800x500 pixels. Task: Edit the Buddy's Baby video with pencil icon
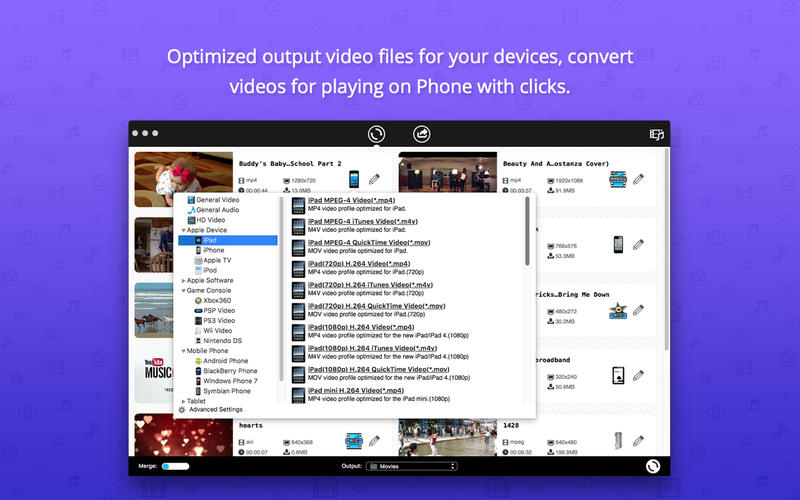[374, 179]
